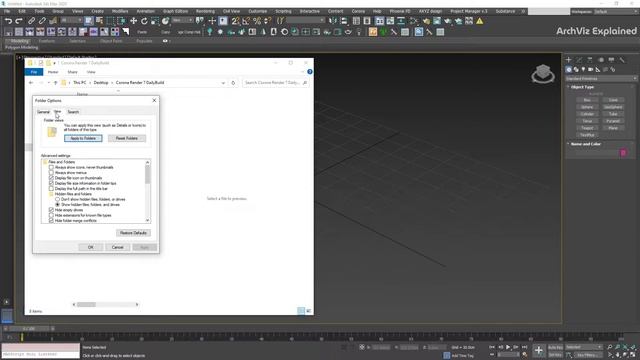Click Cancel in Folder Options
This screenshot has height=360, width=640.
coord(118,247)
